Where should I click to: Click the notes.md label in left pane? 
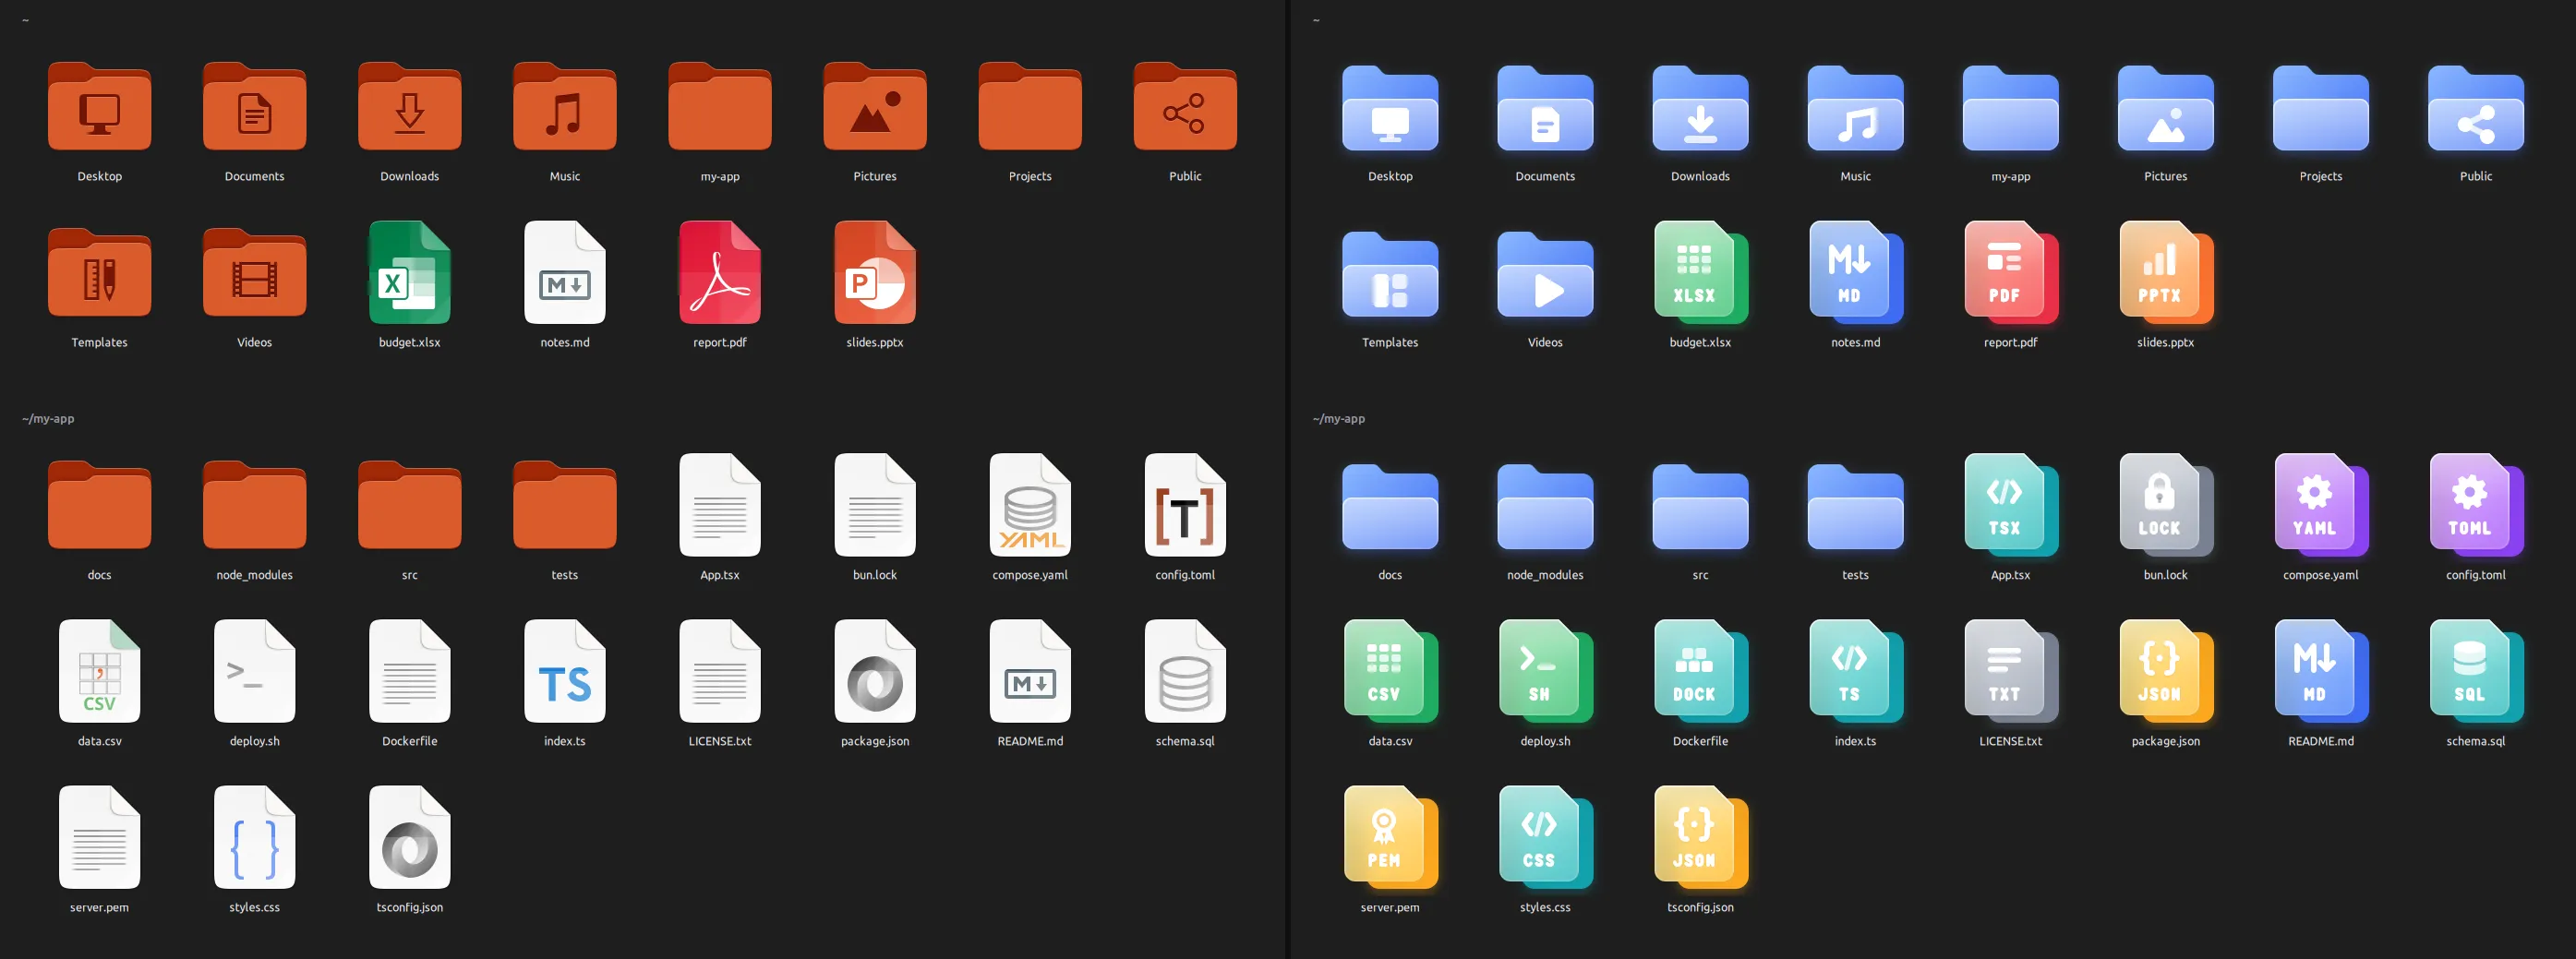tap(564, 342)
